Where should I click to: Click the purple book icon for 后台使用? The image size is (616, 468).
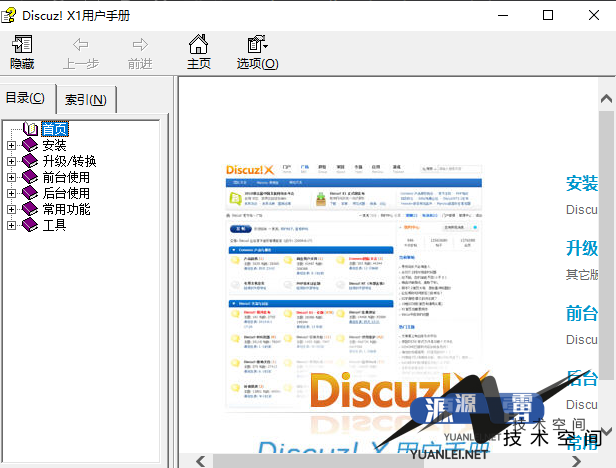(x=30, y=193)
